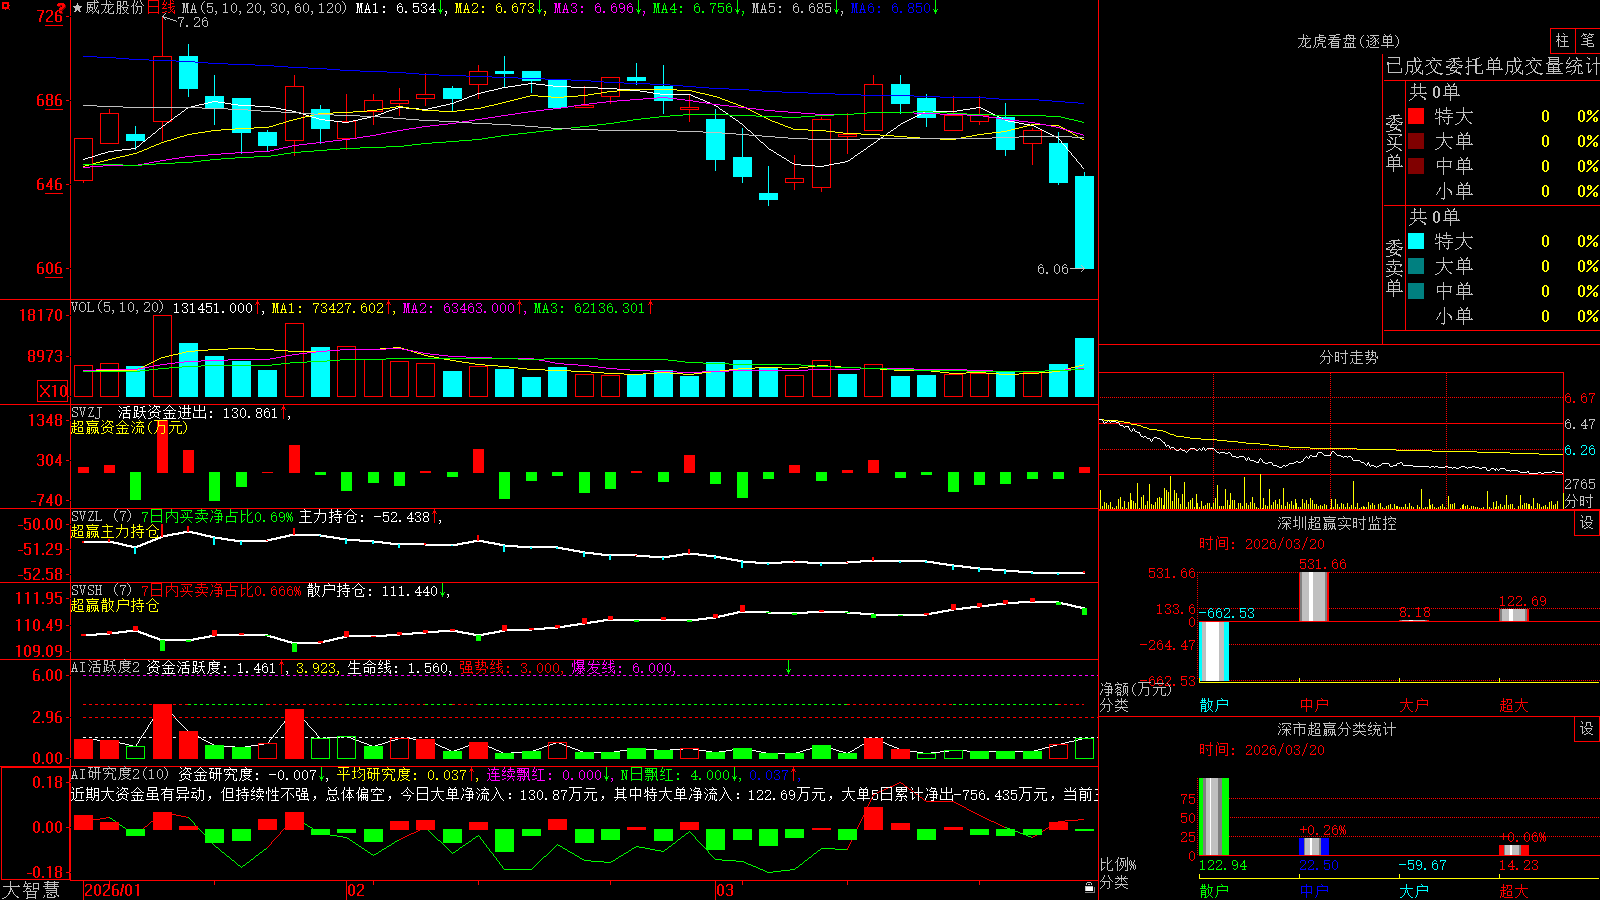Viewport: 1600px width, 900px height.
Task: Switch order view with the 柱 button
Action: (1562, 40)
